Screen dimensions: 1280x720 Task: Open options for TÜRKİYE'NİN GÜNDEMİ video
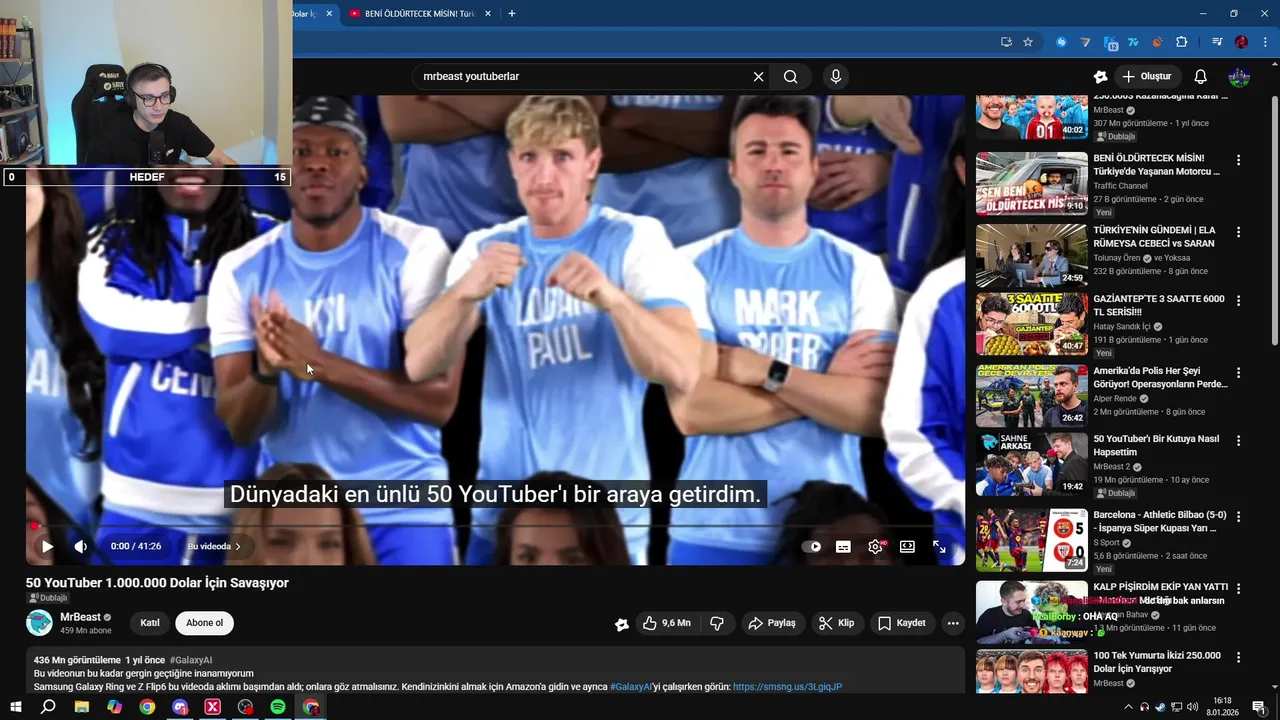1238,232
